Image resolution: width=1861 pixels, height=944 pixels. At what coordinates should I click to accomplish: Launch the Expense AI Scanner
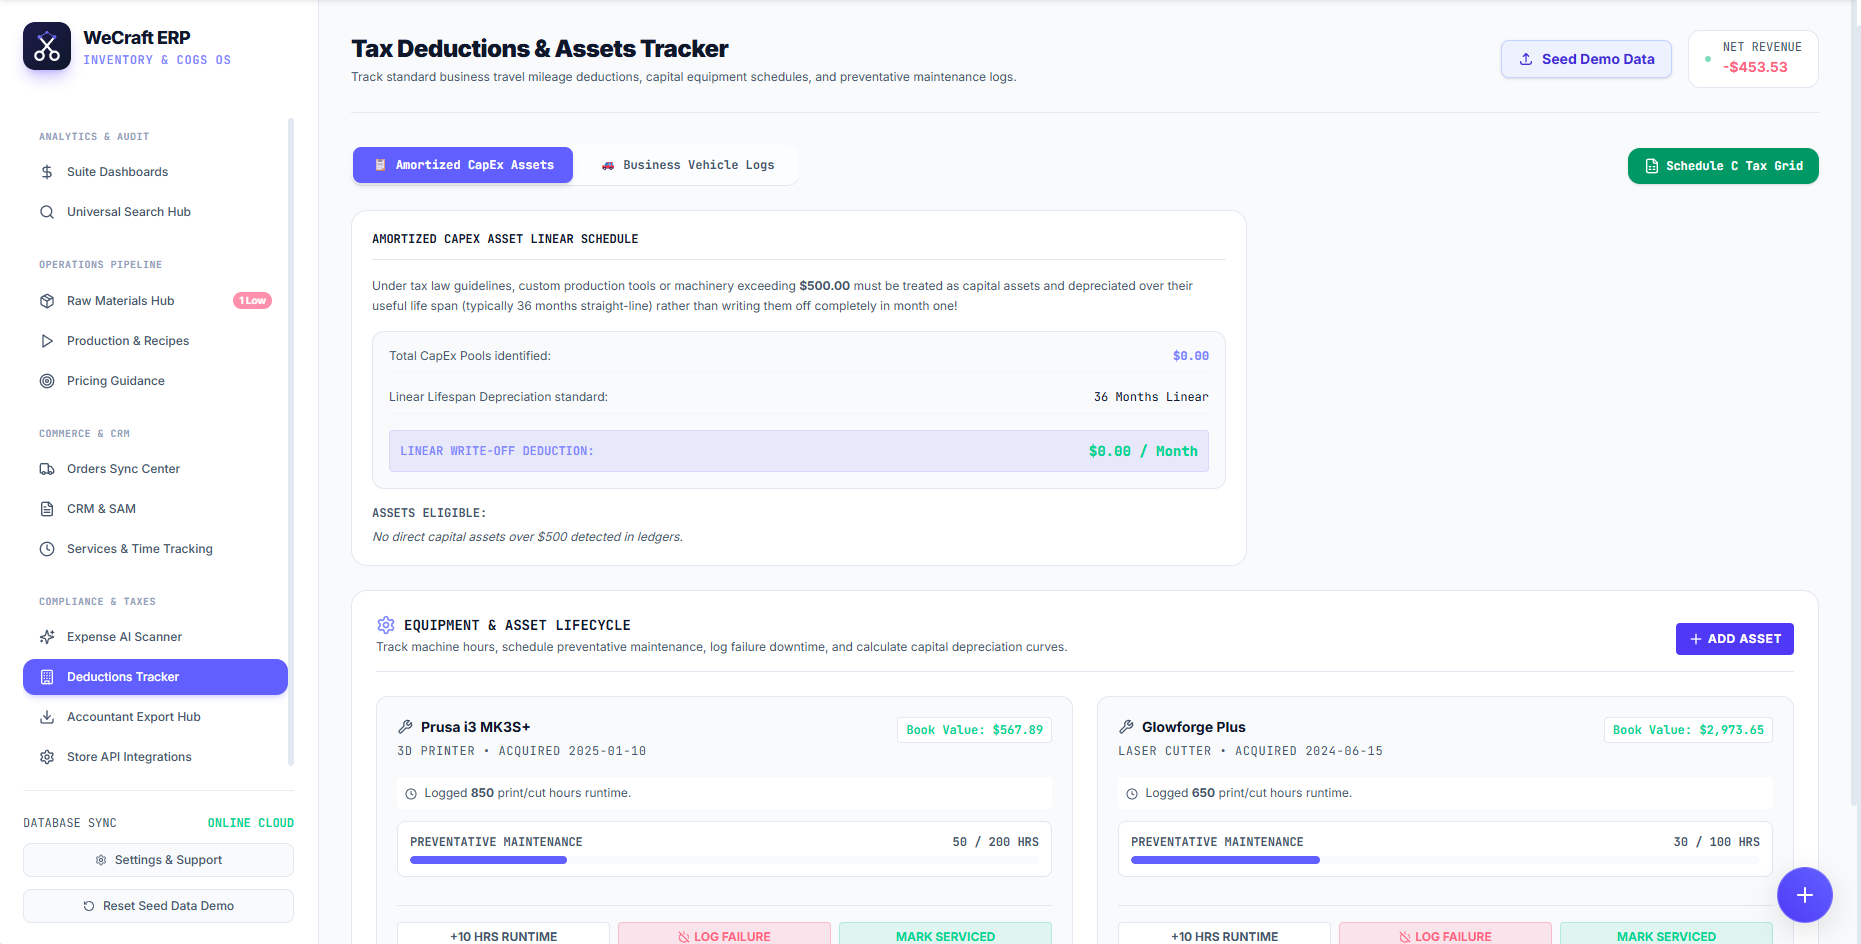[x=155, y=637]
